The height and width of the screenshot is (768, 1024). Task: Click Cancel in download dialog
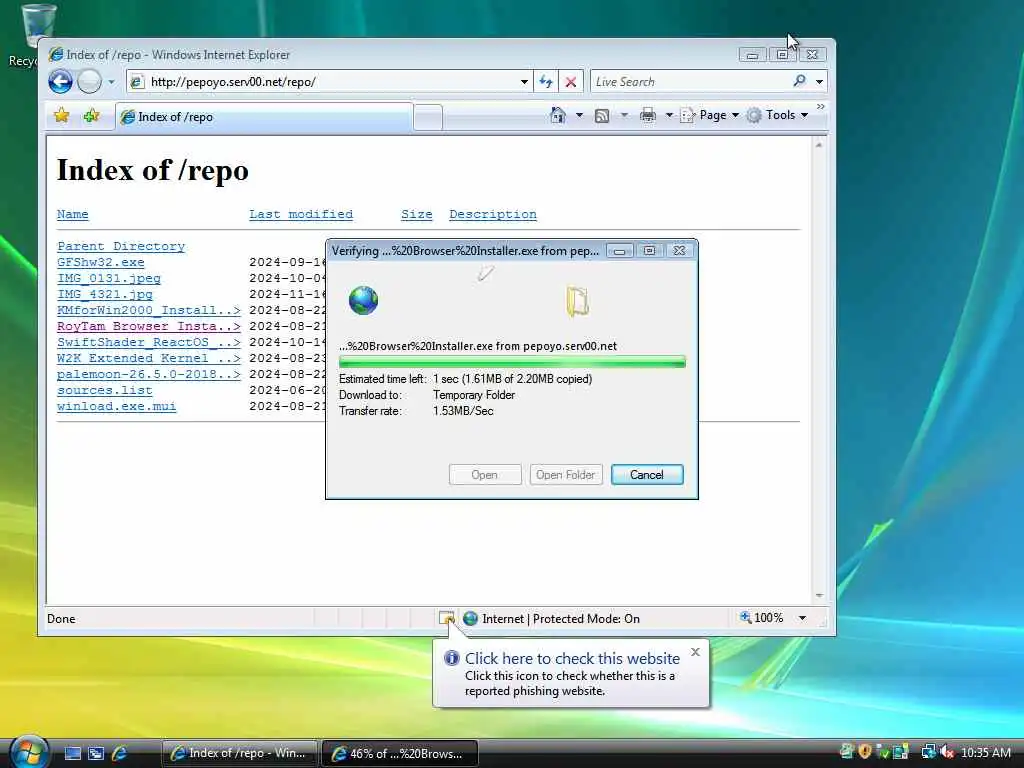coord(647,475)
